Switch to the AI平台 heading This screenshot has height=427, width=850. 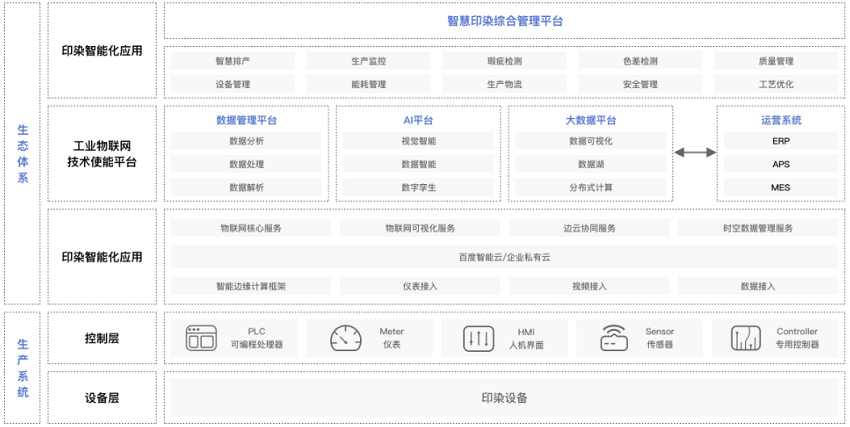(418, 120)
